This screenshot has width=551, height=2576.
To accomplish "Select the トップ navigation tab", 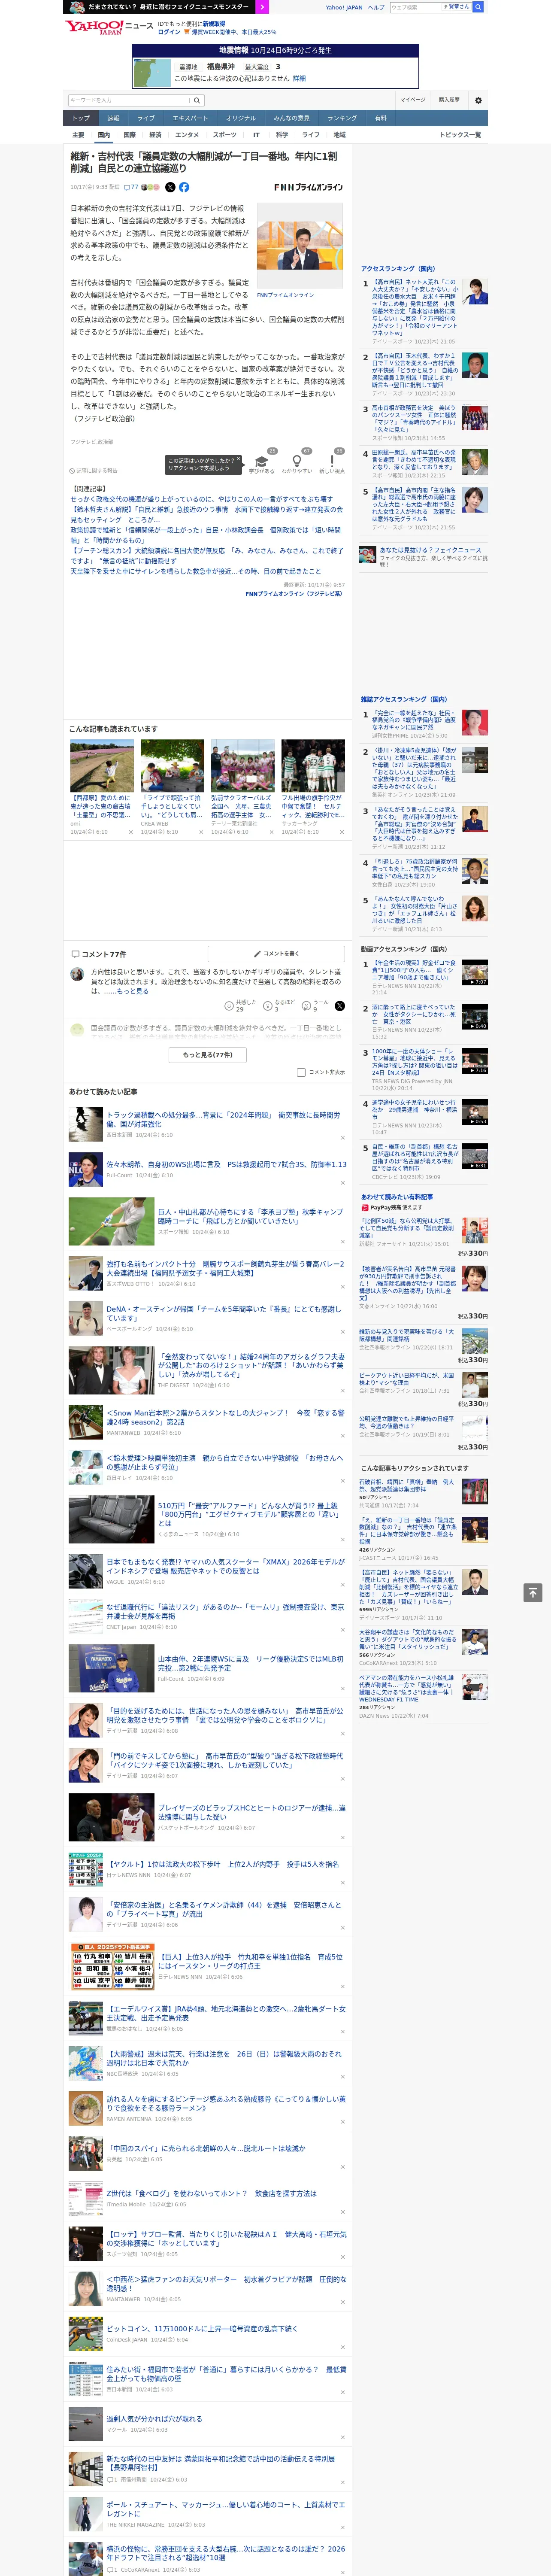I will pyautogui.click(x=82, y=118).
